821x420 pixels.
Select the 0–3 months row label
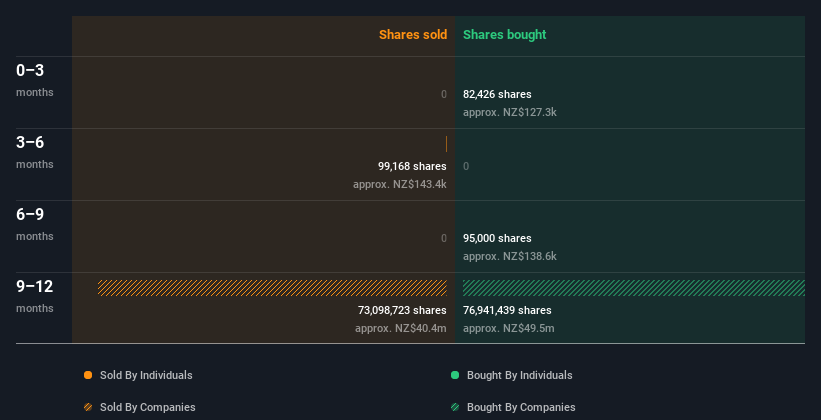pyautogui.click(x=35, y=80)
